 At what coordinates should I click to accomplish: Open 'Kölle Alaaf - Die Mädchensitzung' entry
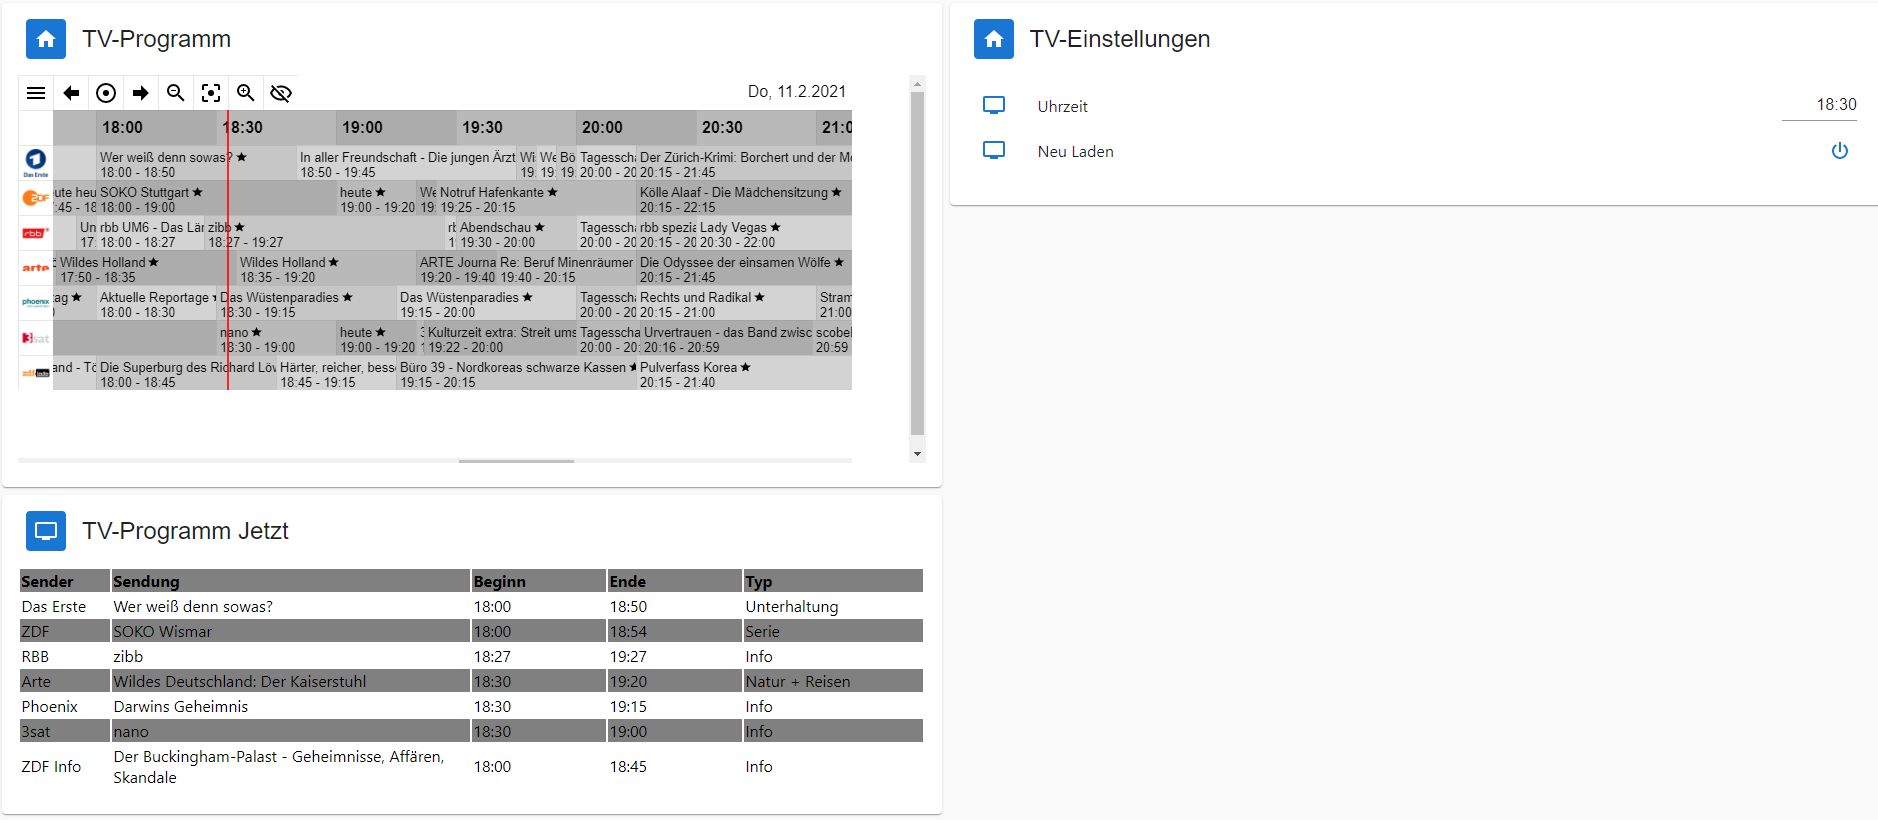pos(745,199)
